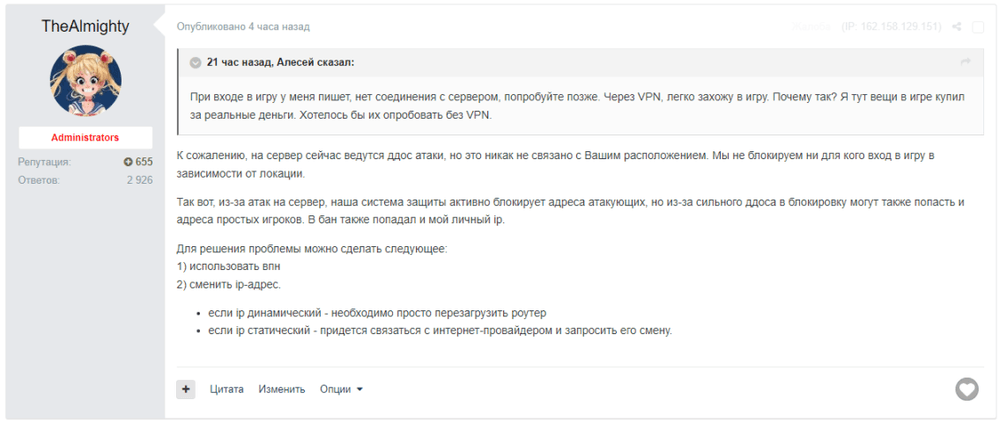Click the quote header '21 час назад, Алесей сказал'
The height and width of the screenshot is (422, 1000).
(x=280, y=62)
